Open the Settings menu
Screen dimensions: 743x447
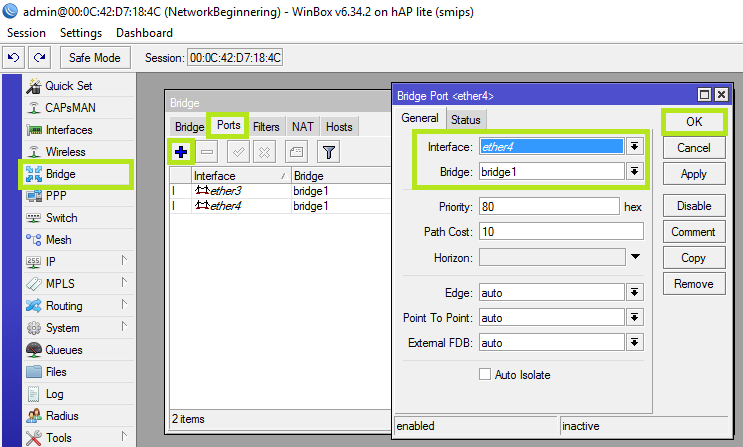[81, 33]
